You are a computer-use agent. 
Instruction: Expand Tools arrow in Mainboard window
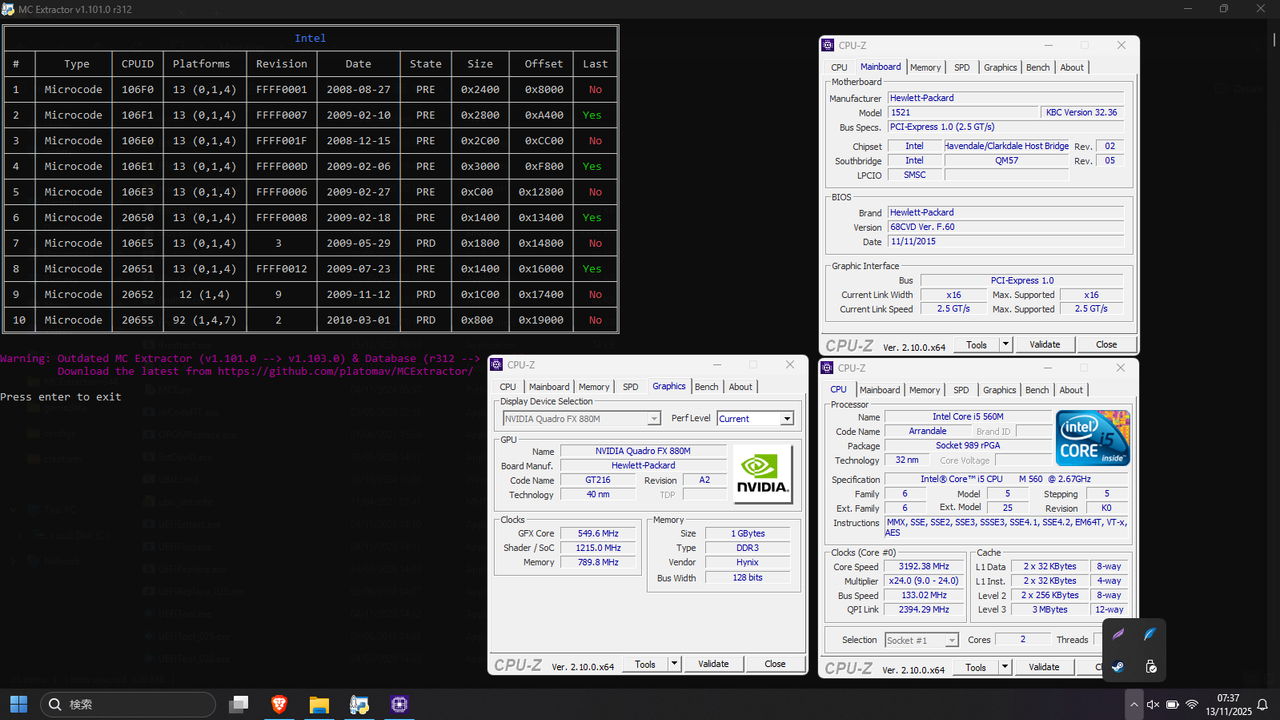pos(1005,345)
